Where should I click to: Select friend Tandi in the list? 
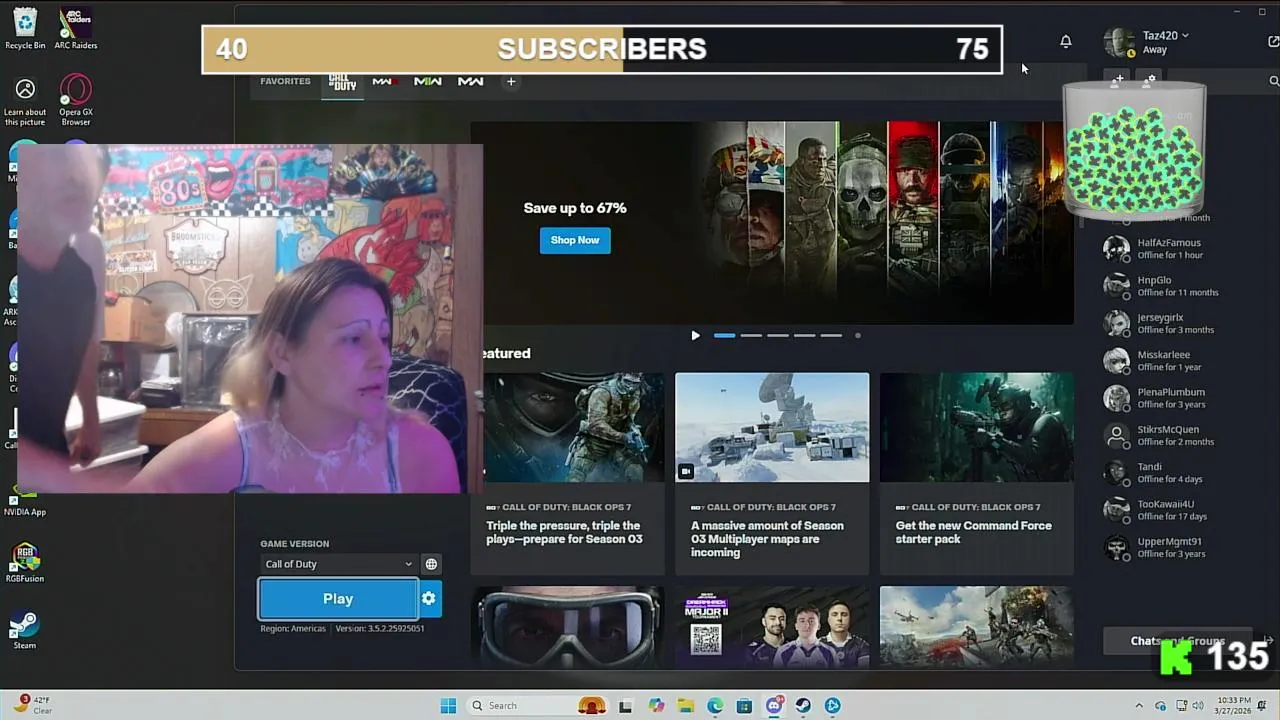(1170, 473)
